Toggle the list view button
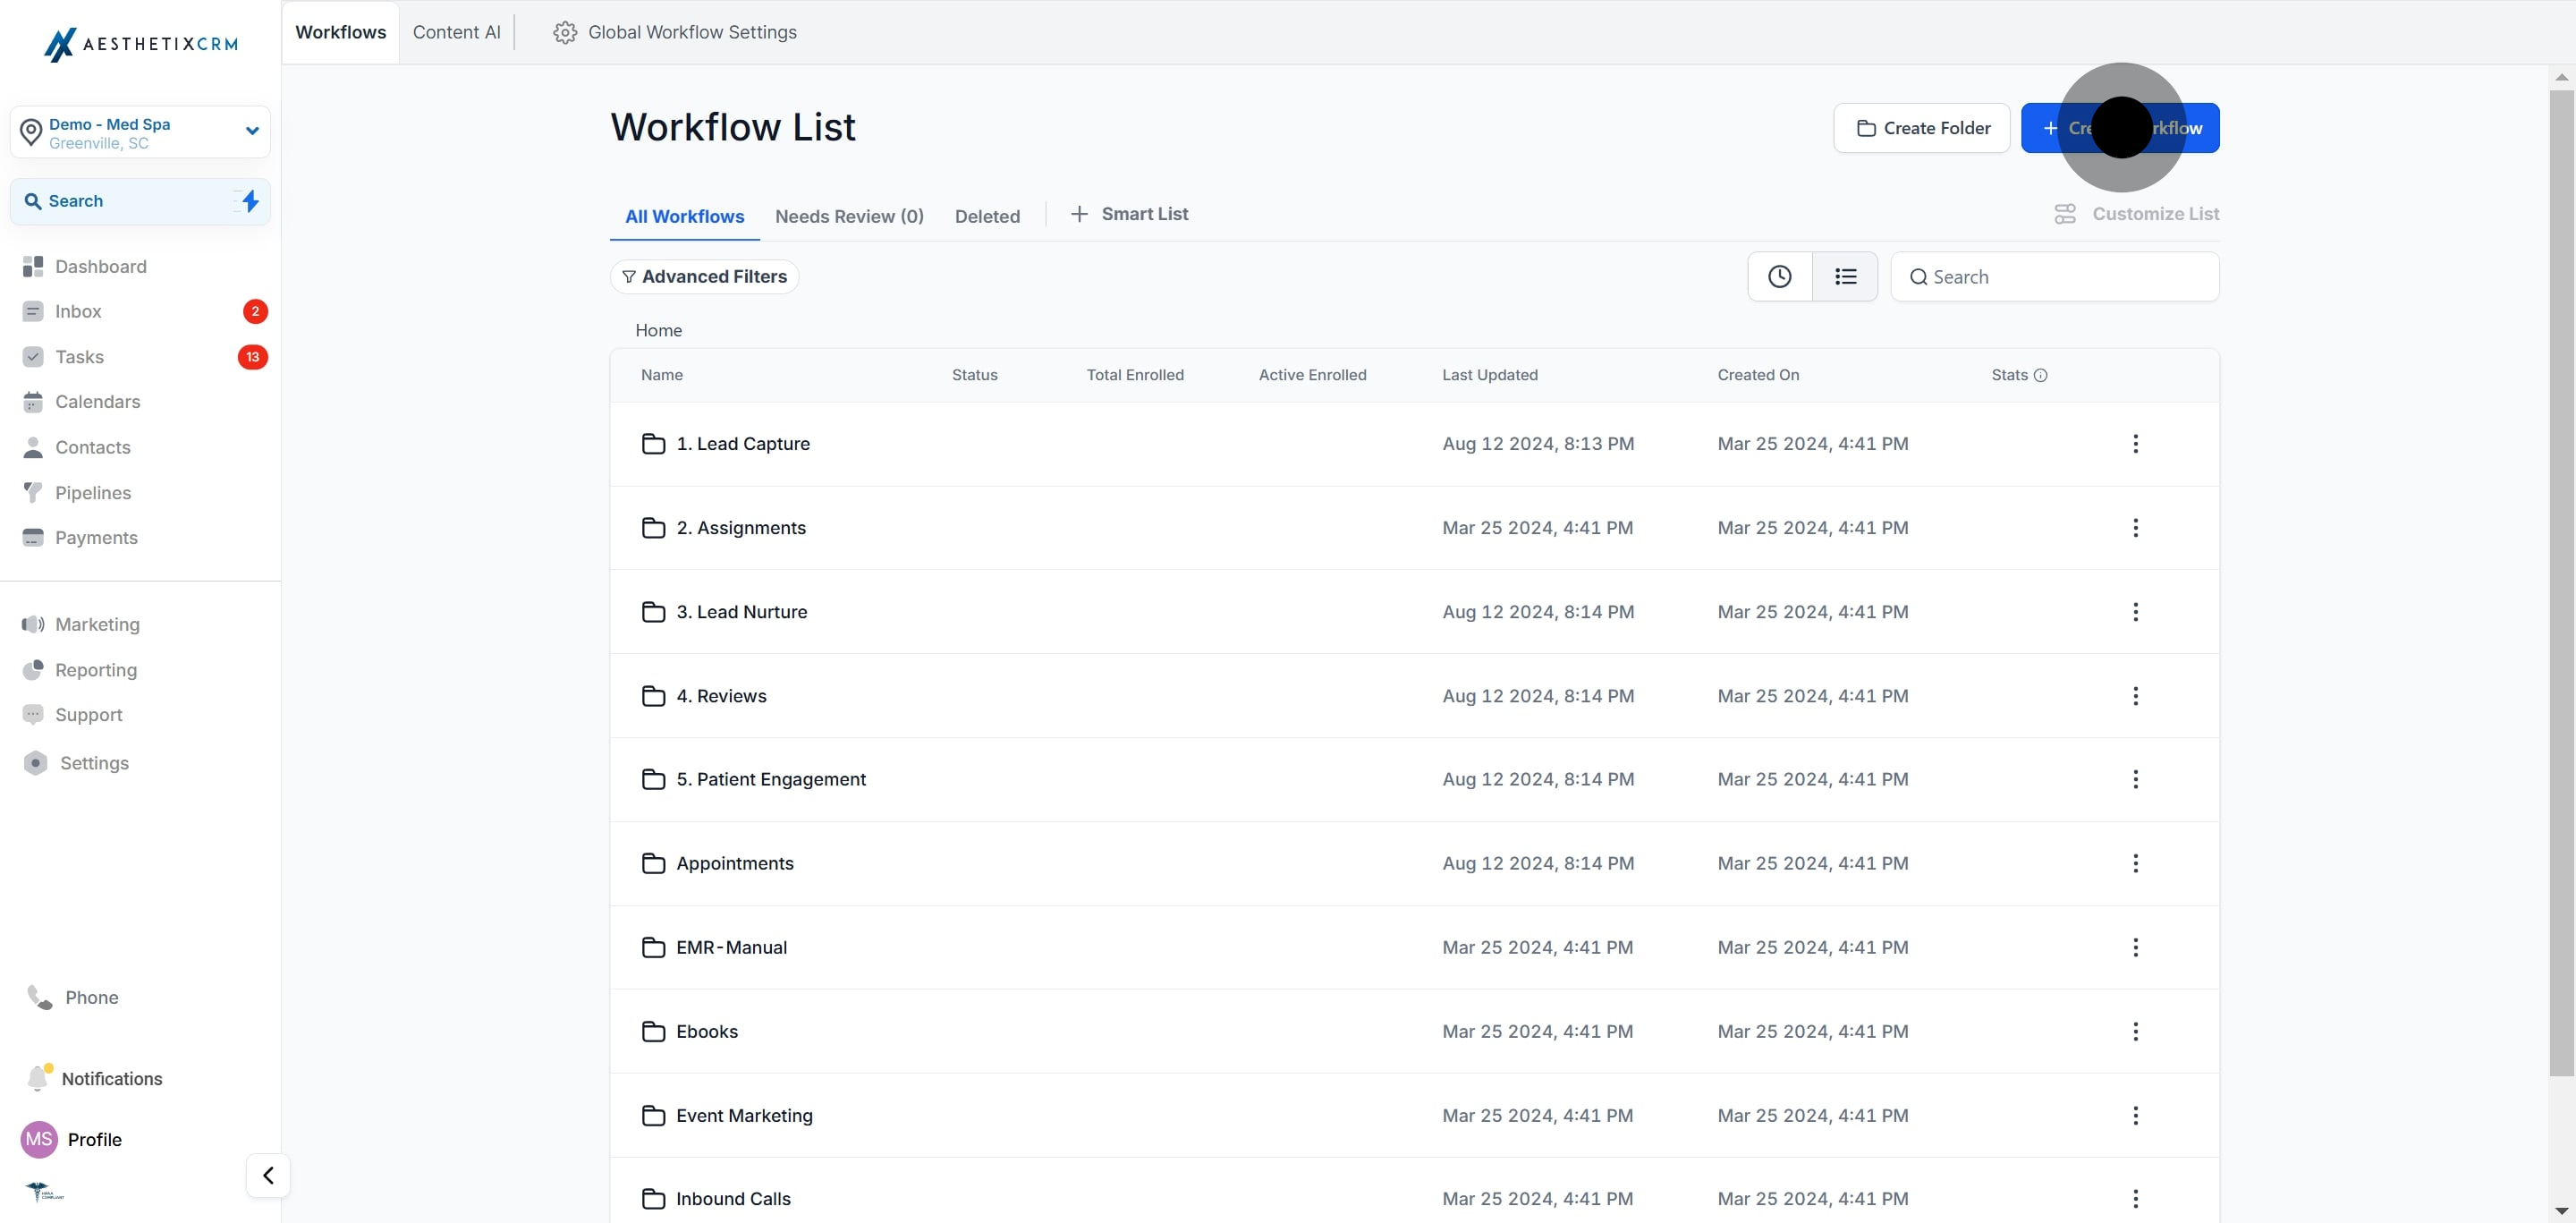The width and height of the screenshot is (2576, 1223). tap(1845, 277)
